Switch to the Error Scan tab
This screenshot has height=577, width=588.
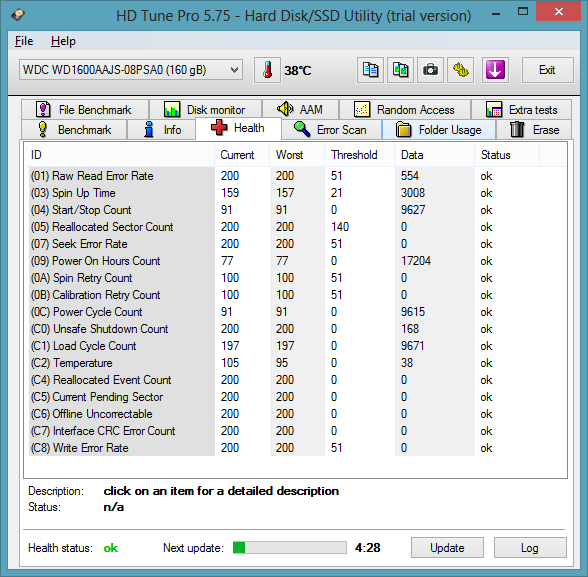click(331, 130)
